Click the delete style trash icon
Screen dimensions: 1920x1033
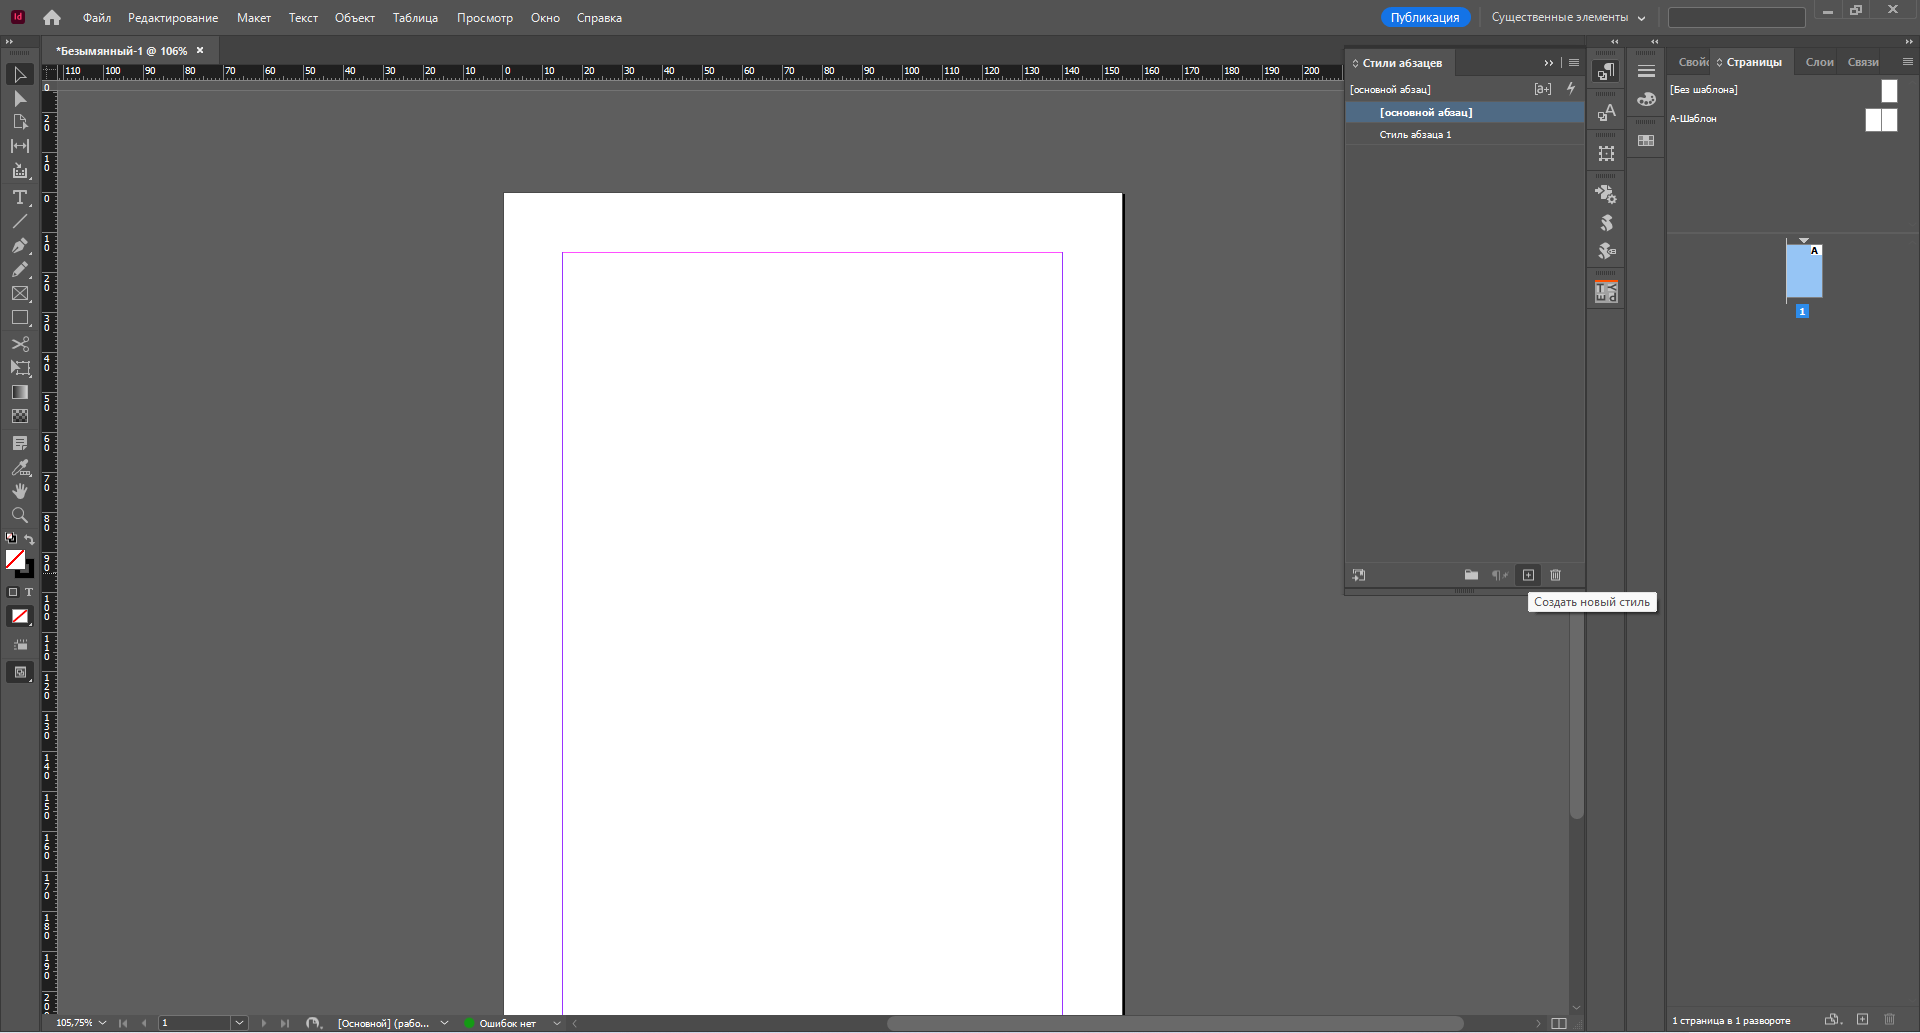tap(1555, 575)
